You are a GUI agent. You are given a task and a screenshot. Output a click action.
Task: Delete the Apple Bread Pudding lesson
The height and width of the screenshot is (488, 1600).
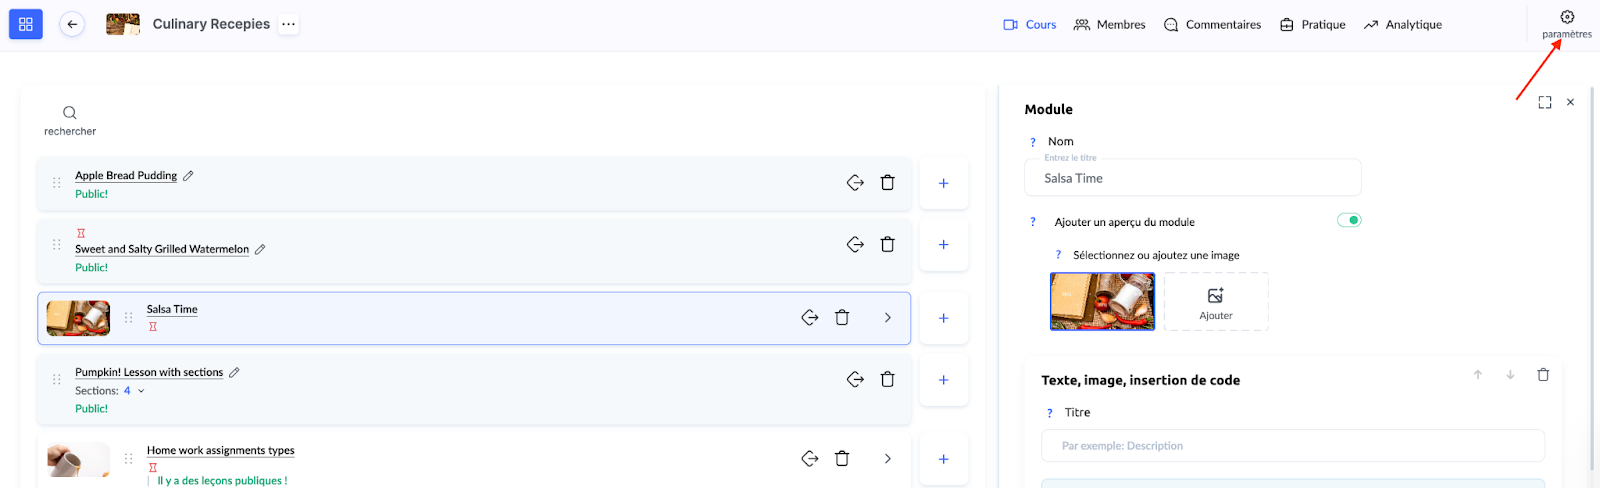[x=887, y=182]
